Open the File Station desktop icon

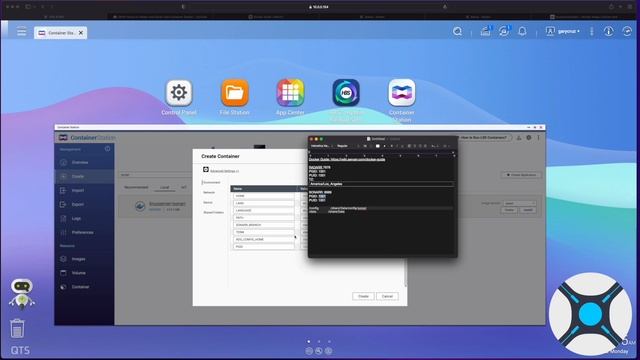235,93
